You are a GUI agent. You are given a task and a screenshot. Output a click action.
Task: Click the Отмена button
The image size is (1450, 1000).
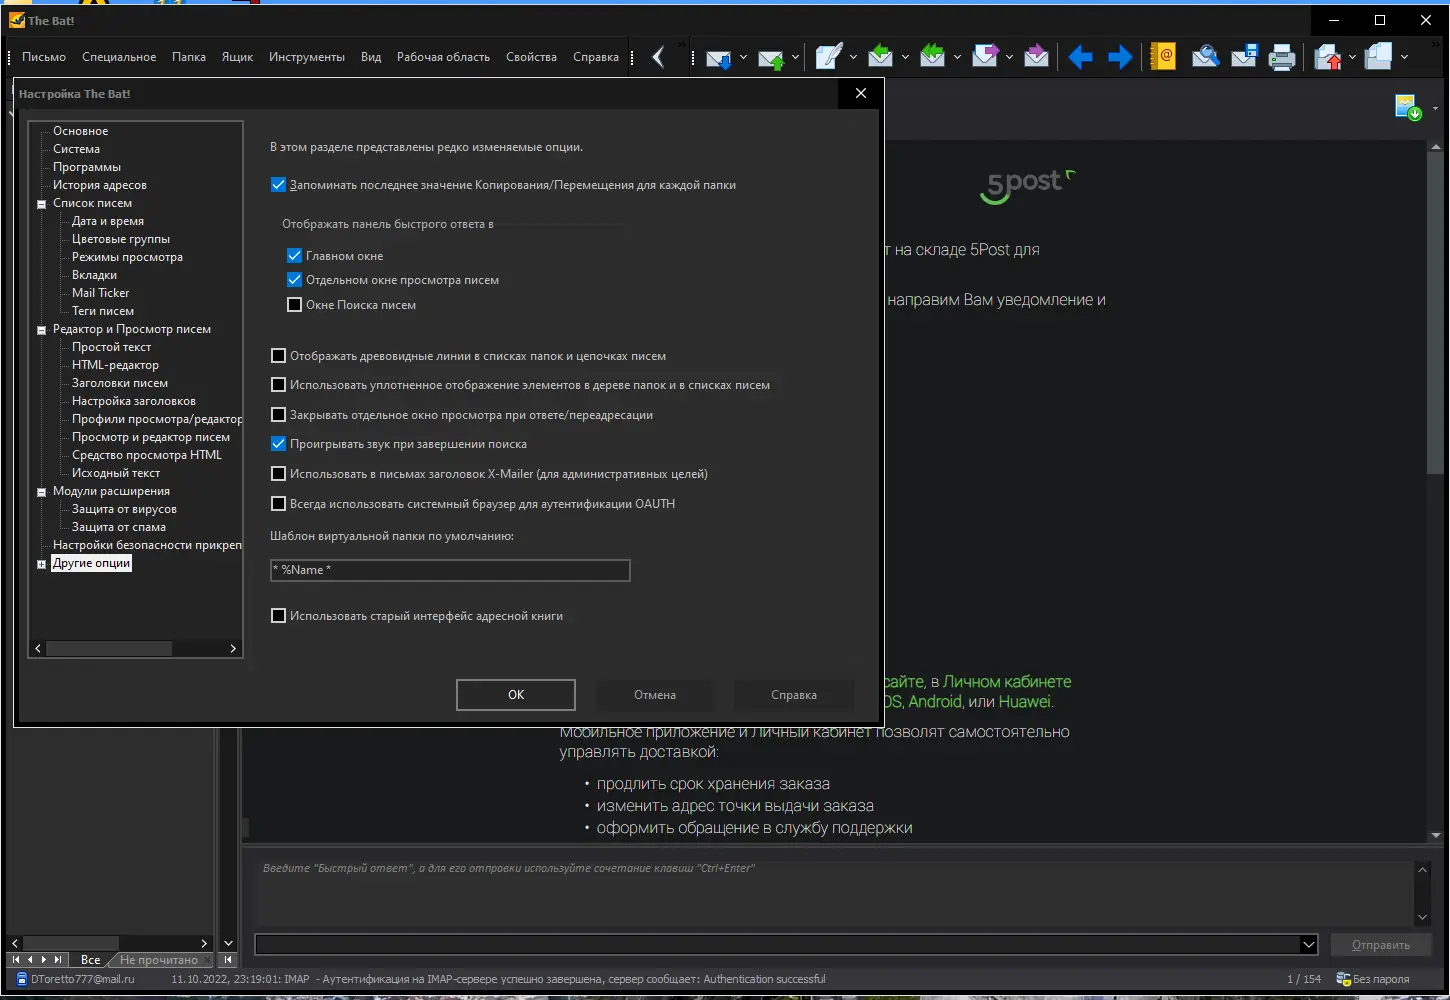pos(655,695)
